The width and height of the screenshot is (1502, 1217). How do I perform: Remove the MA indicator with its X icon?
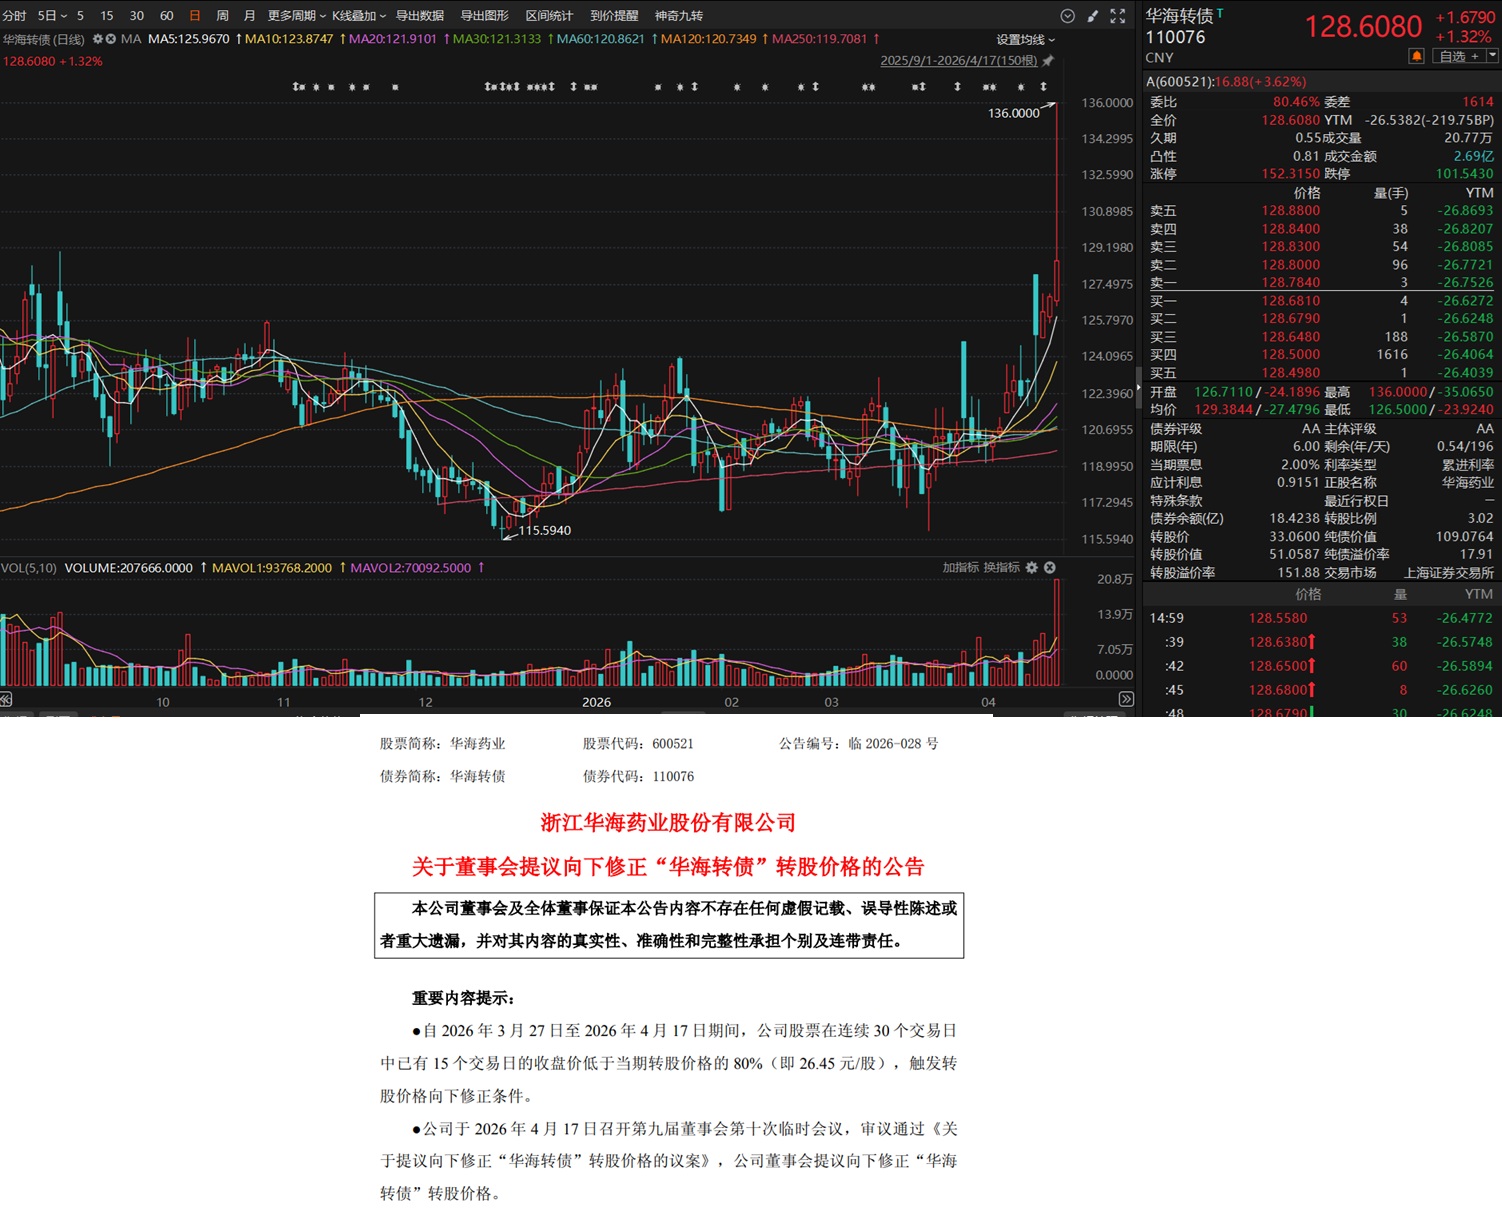coord(111,39)
